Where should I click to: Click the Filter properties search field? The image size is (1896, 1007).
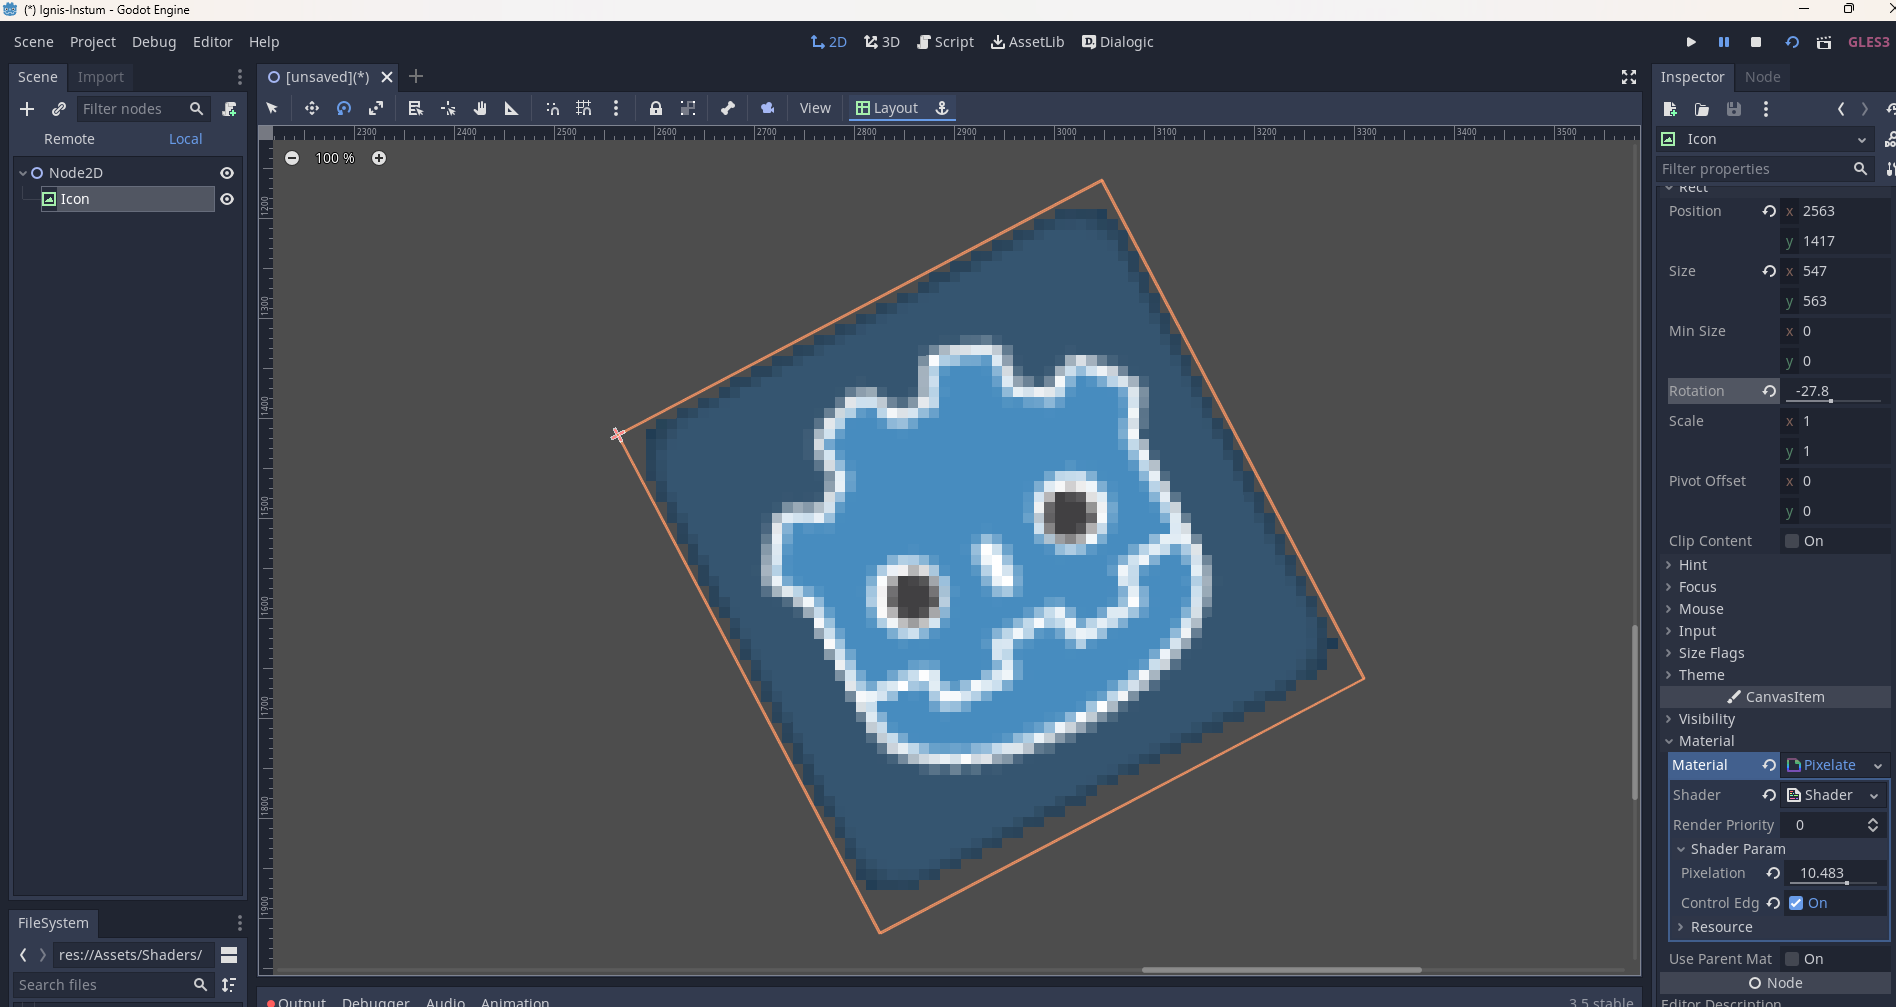coord(1765,169)
